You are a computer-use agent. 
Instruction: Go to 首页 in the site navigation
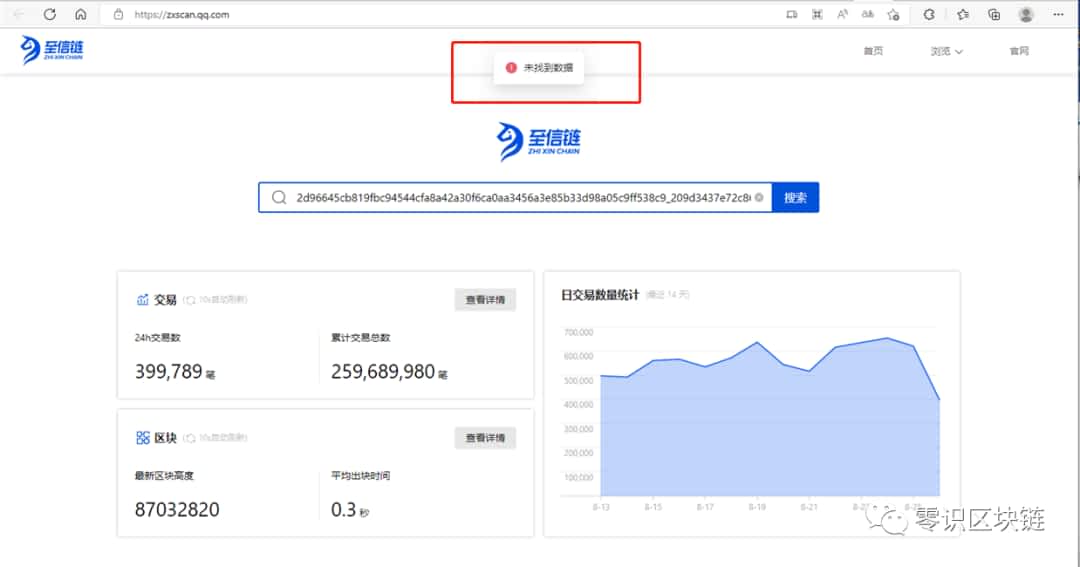tap(873, 51)
